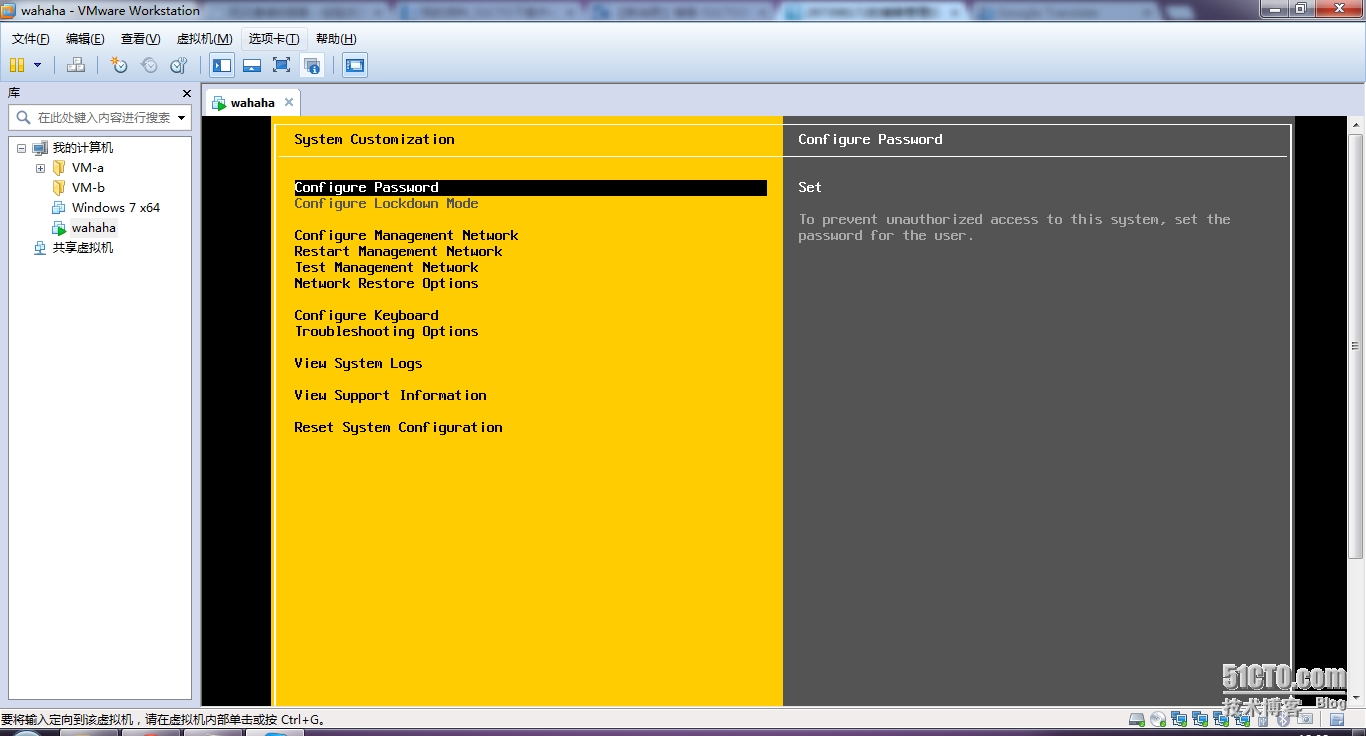
Task: Open the snapshot manager wrench-clock icon
Action: (x=179, y=65)
